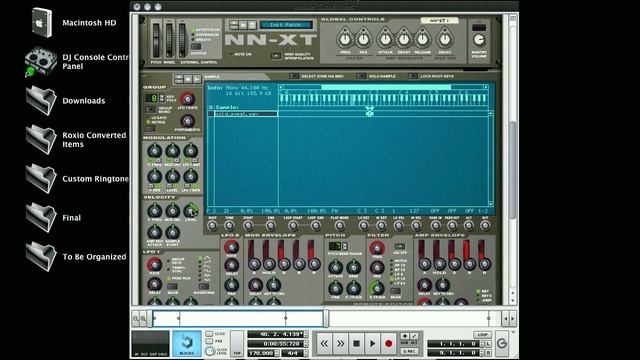
Task: Open the Macintosh HD drive icon
Action: (x=42, y=23)
